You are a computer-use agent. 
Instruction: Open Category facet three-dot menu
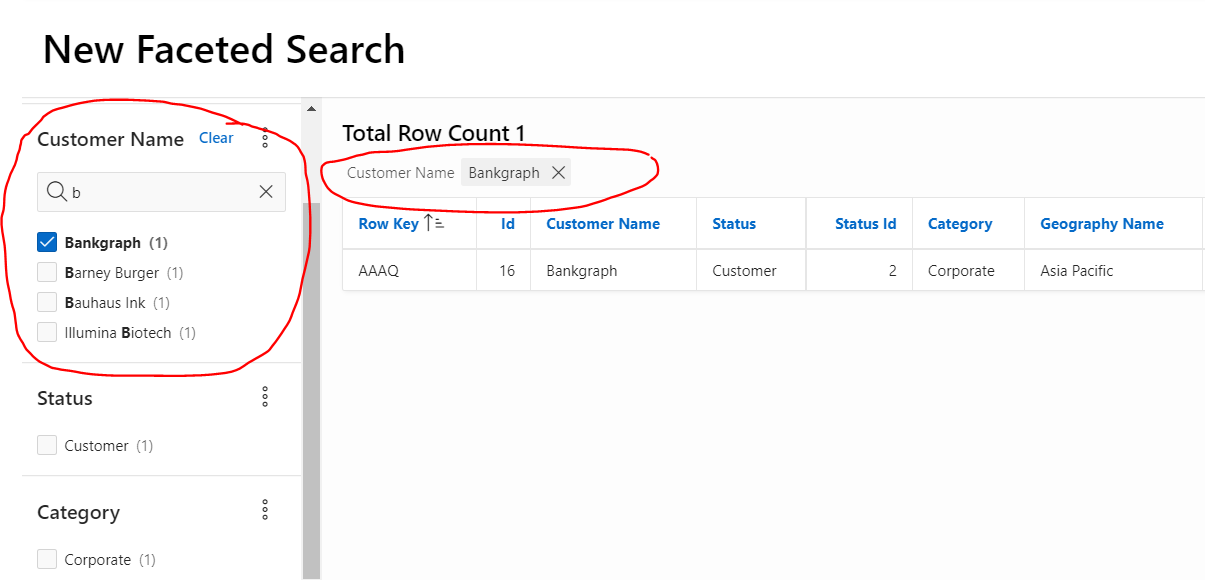pos(265,510)
